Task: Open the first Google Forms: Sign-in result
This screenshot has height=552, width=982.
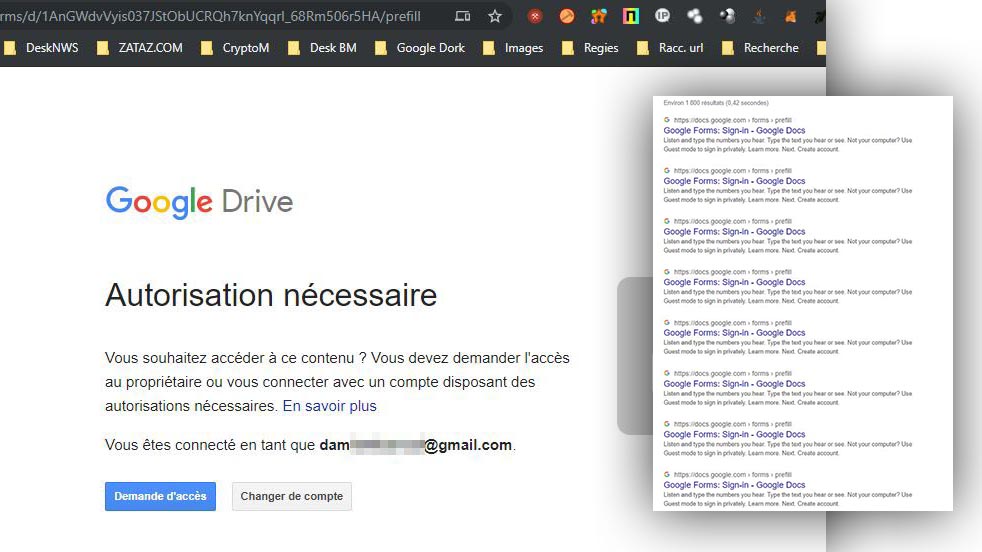Action: (734, 130)
